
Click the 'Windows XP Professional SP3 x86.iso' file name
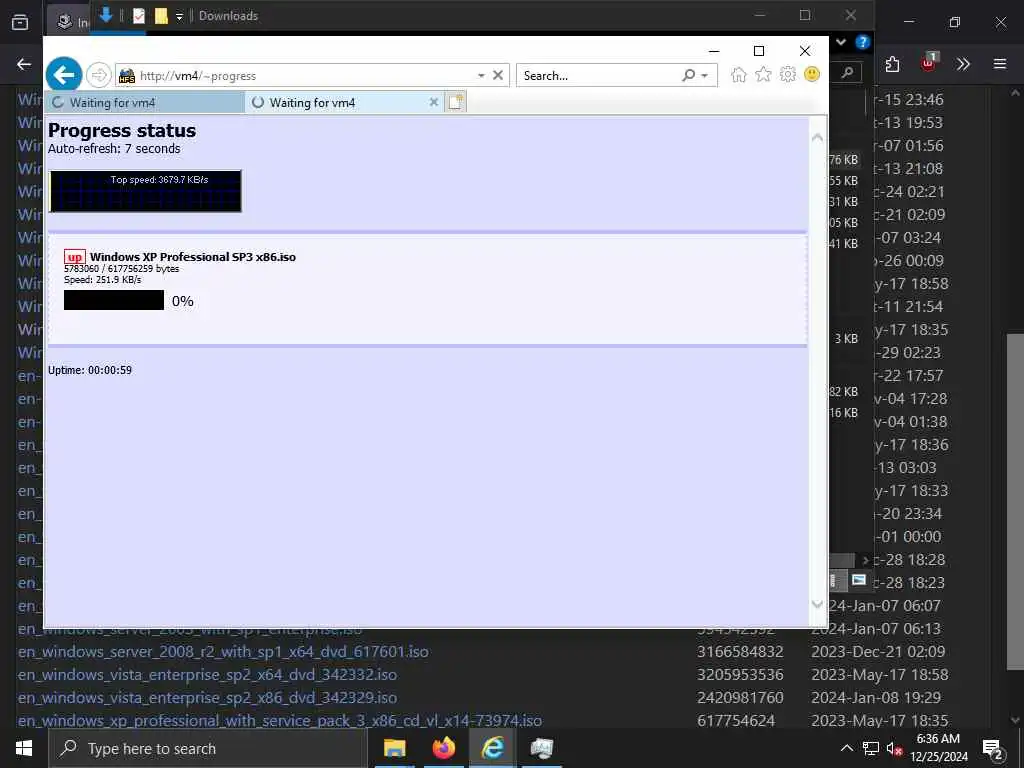193,257
